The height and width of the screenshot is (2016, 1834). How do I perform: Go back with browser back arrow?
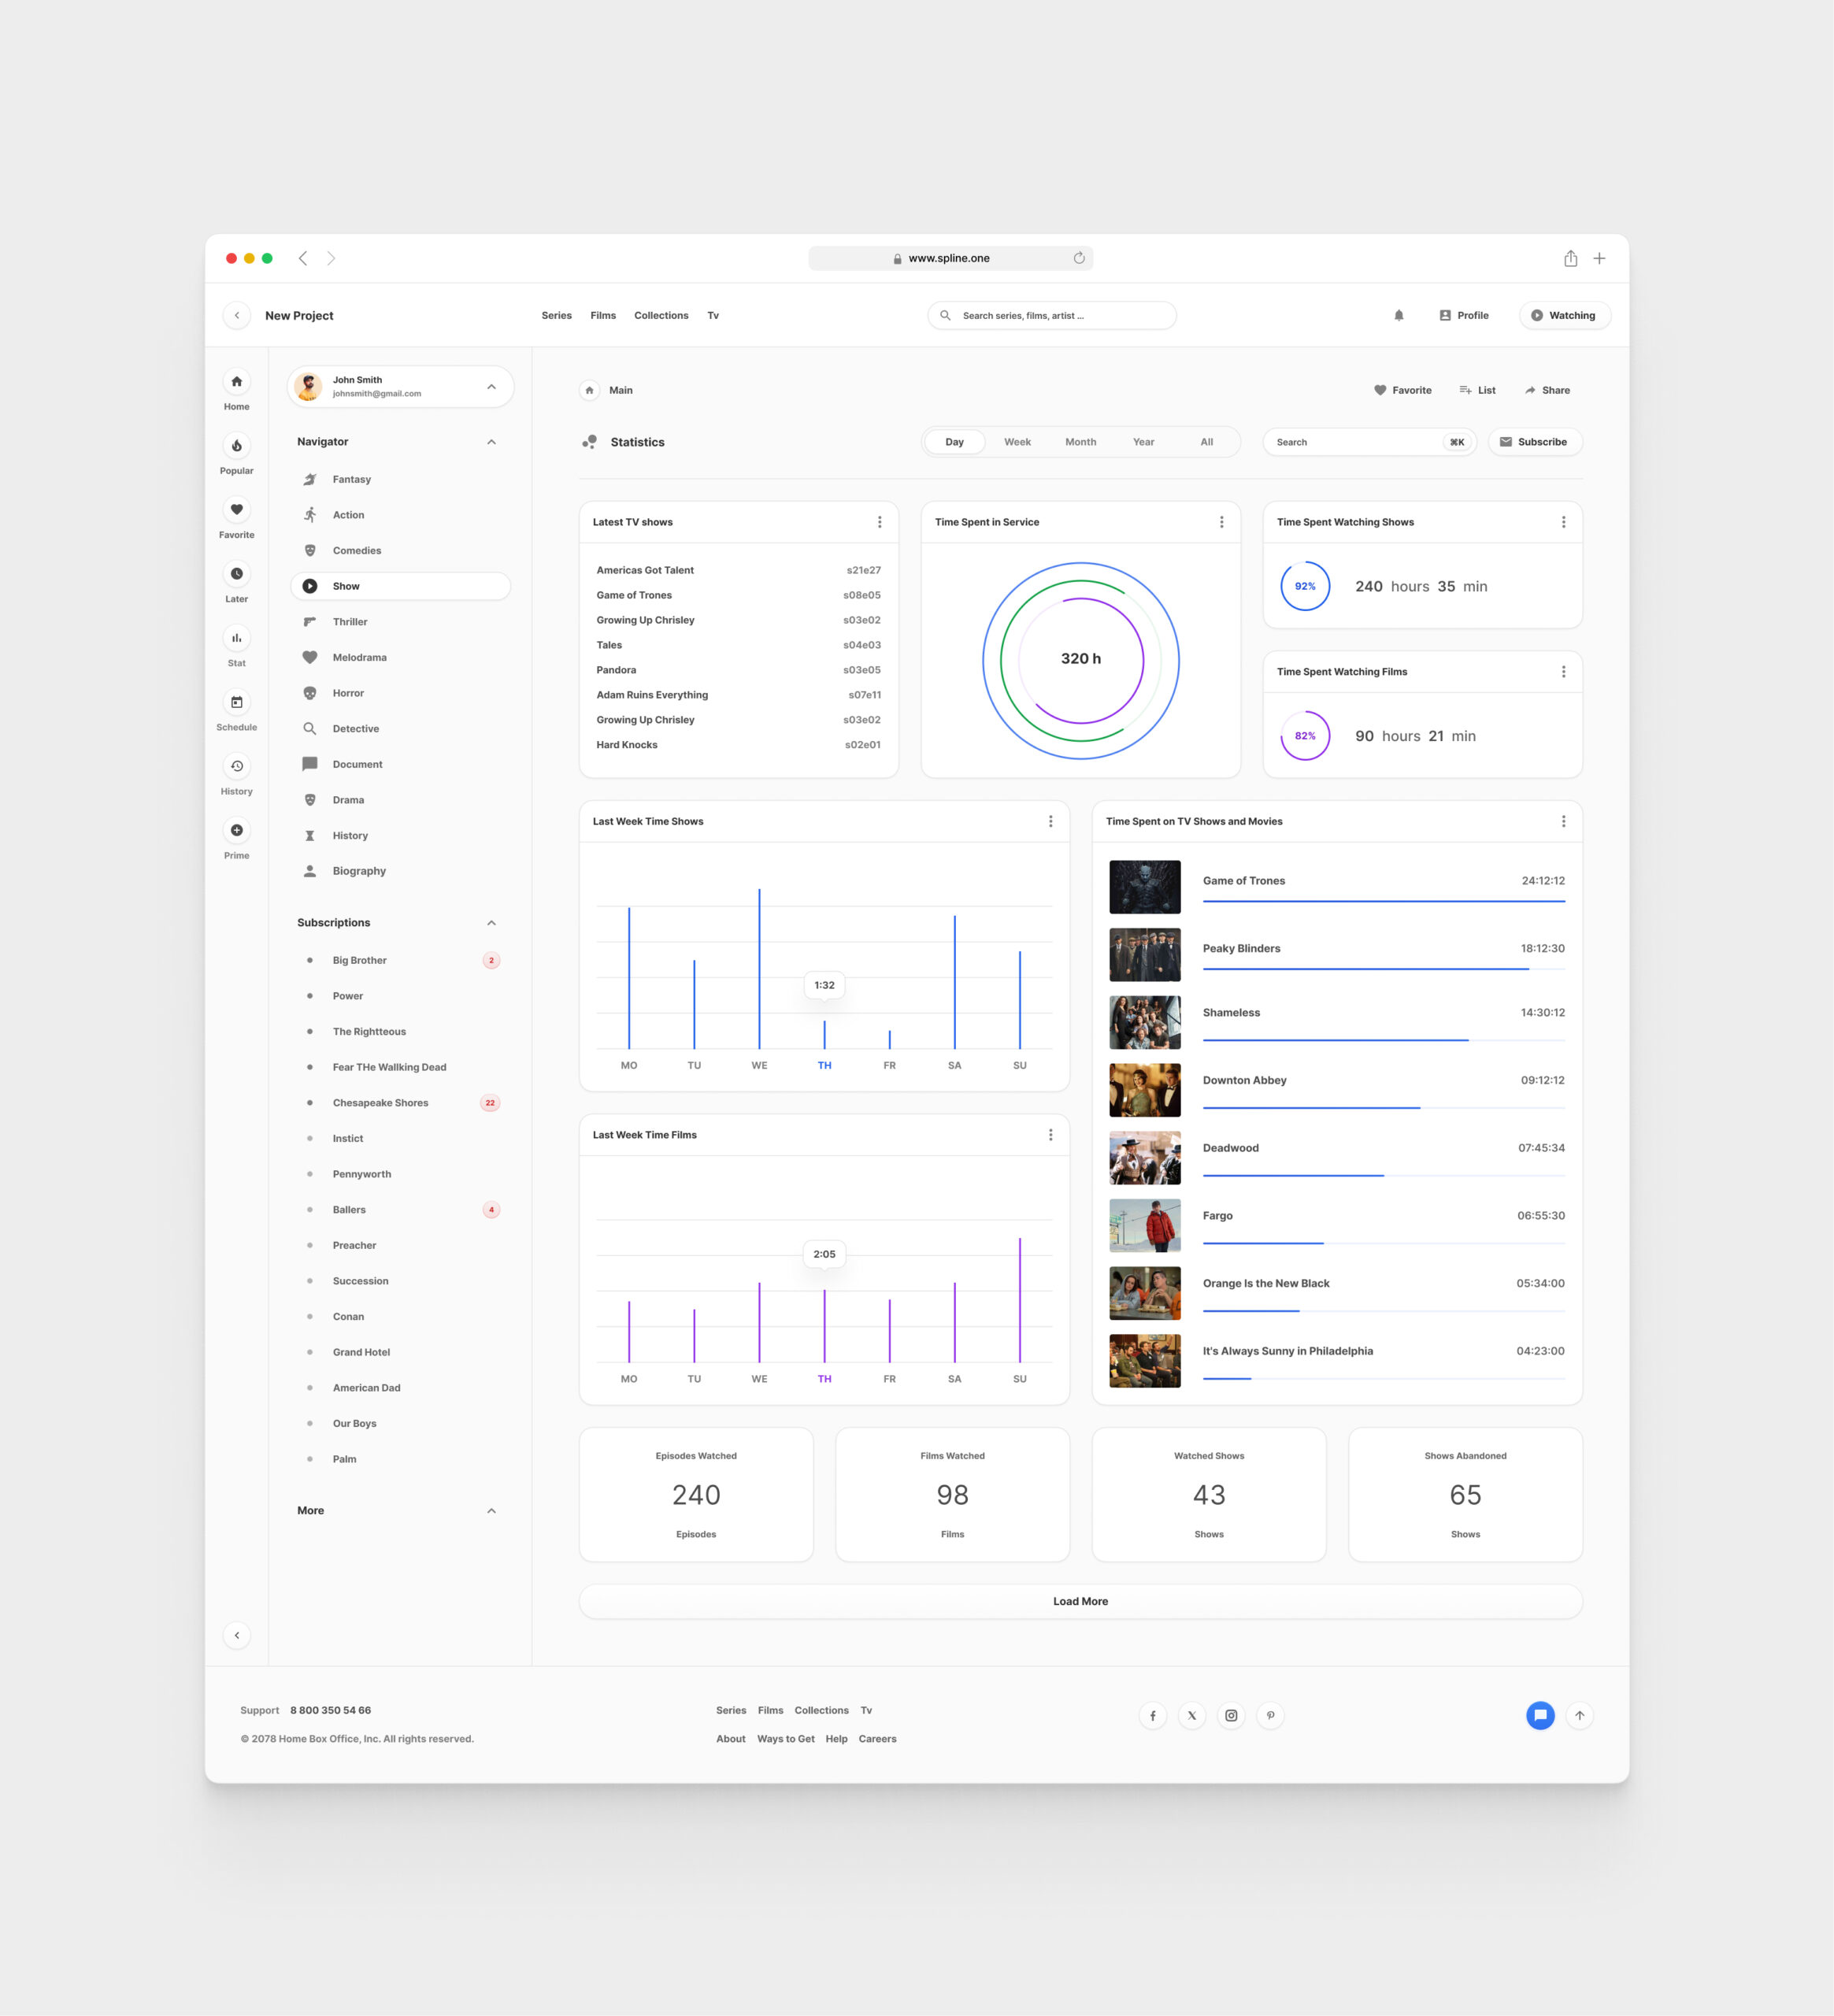click(303, 258)
